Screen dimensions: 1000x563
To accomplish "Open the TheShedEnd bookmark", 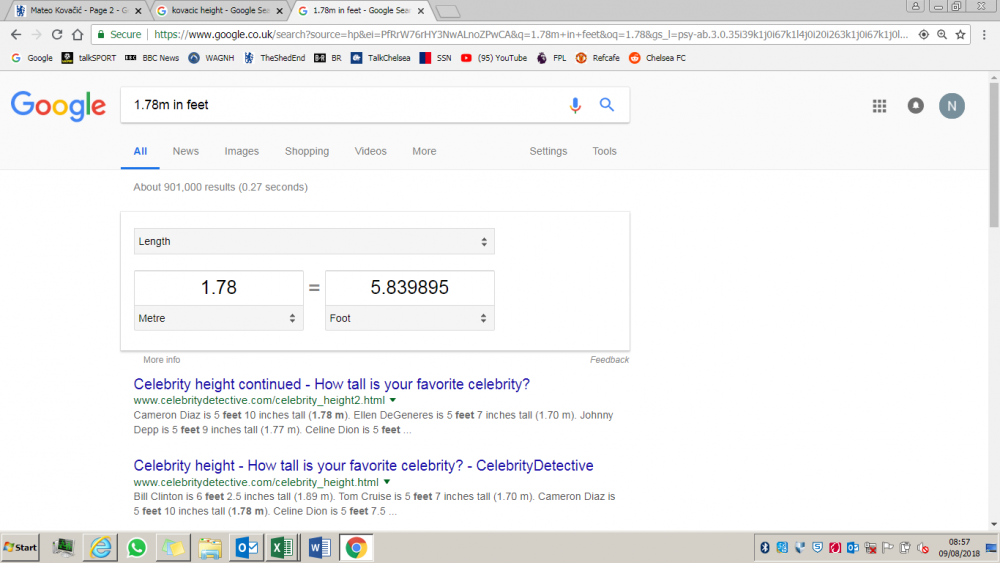I will [274, 58].
